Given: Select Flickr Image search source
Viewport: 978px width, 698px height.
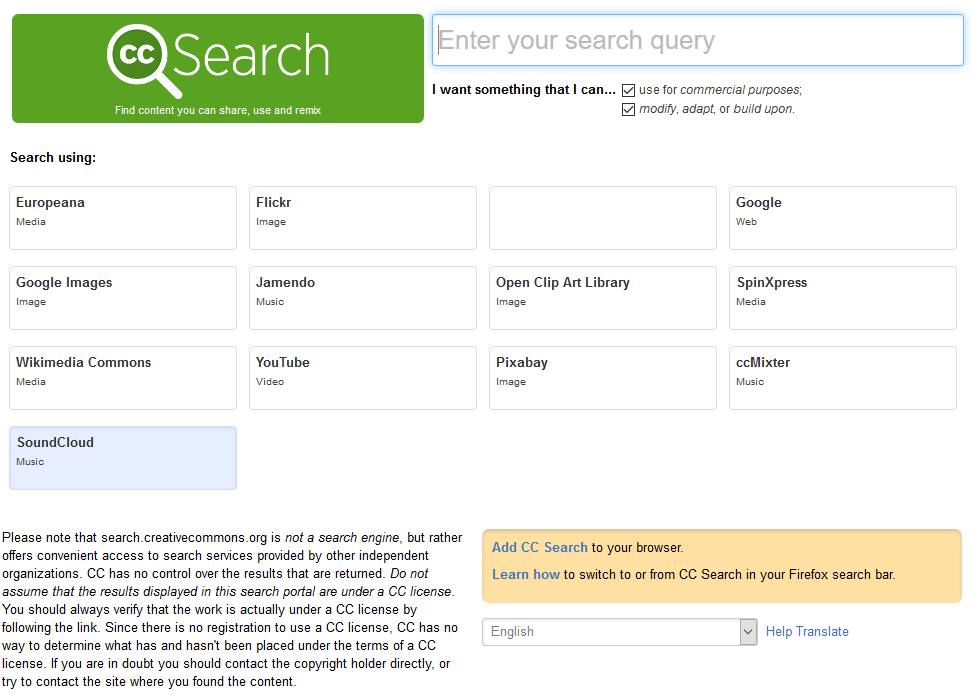Looking at the screenshot, I should click(363, 218).
